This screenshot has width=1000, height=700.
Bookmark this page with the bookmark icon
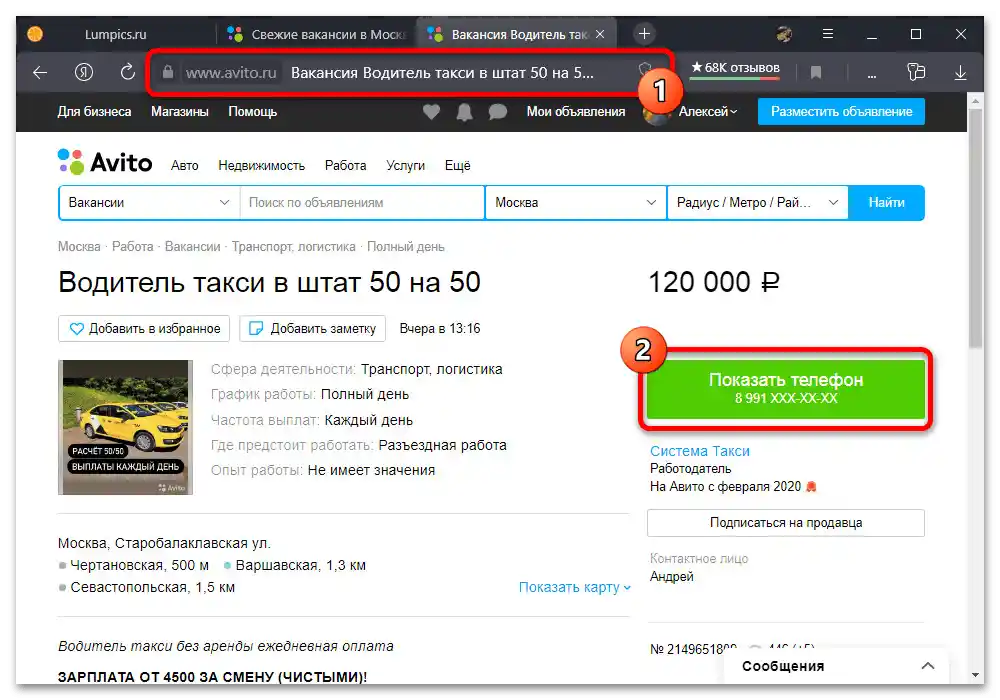coord(816,73)
